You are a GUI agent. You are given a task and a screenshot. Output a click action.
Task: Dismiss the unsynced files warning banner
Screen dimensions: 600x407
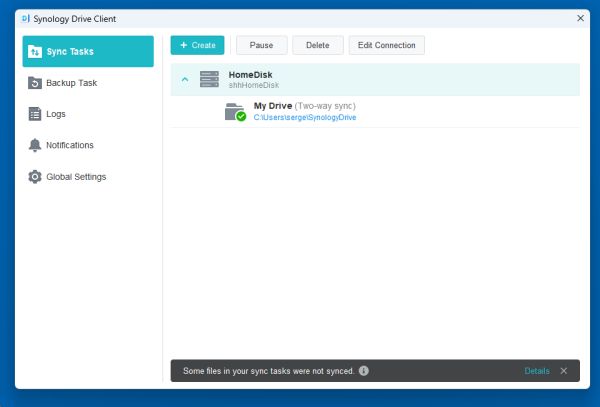(564, 371)
